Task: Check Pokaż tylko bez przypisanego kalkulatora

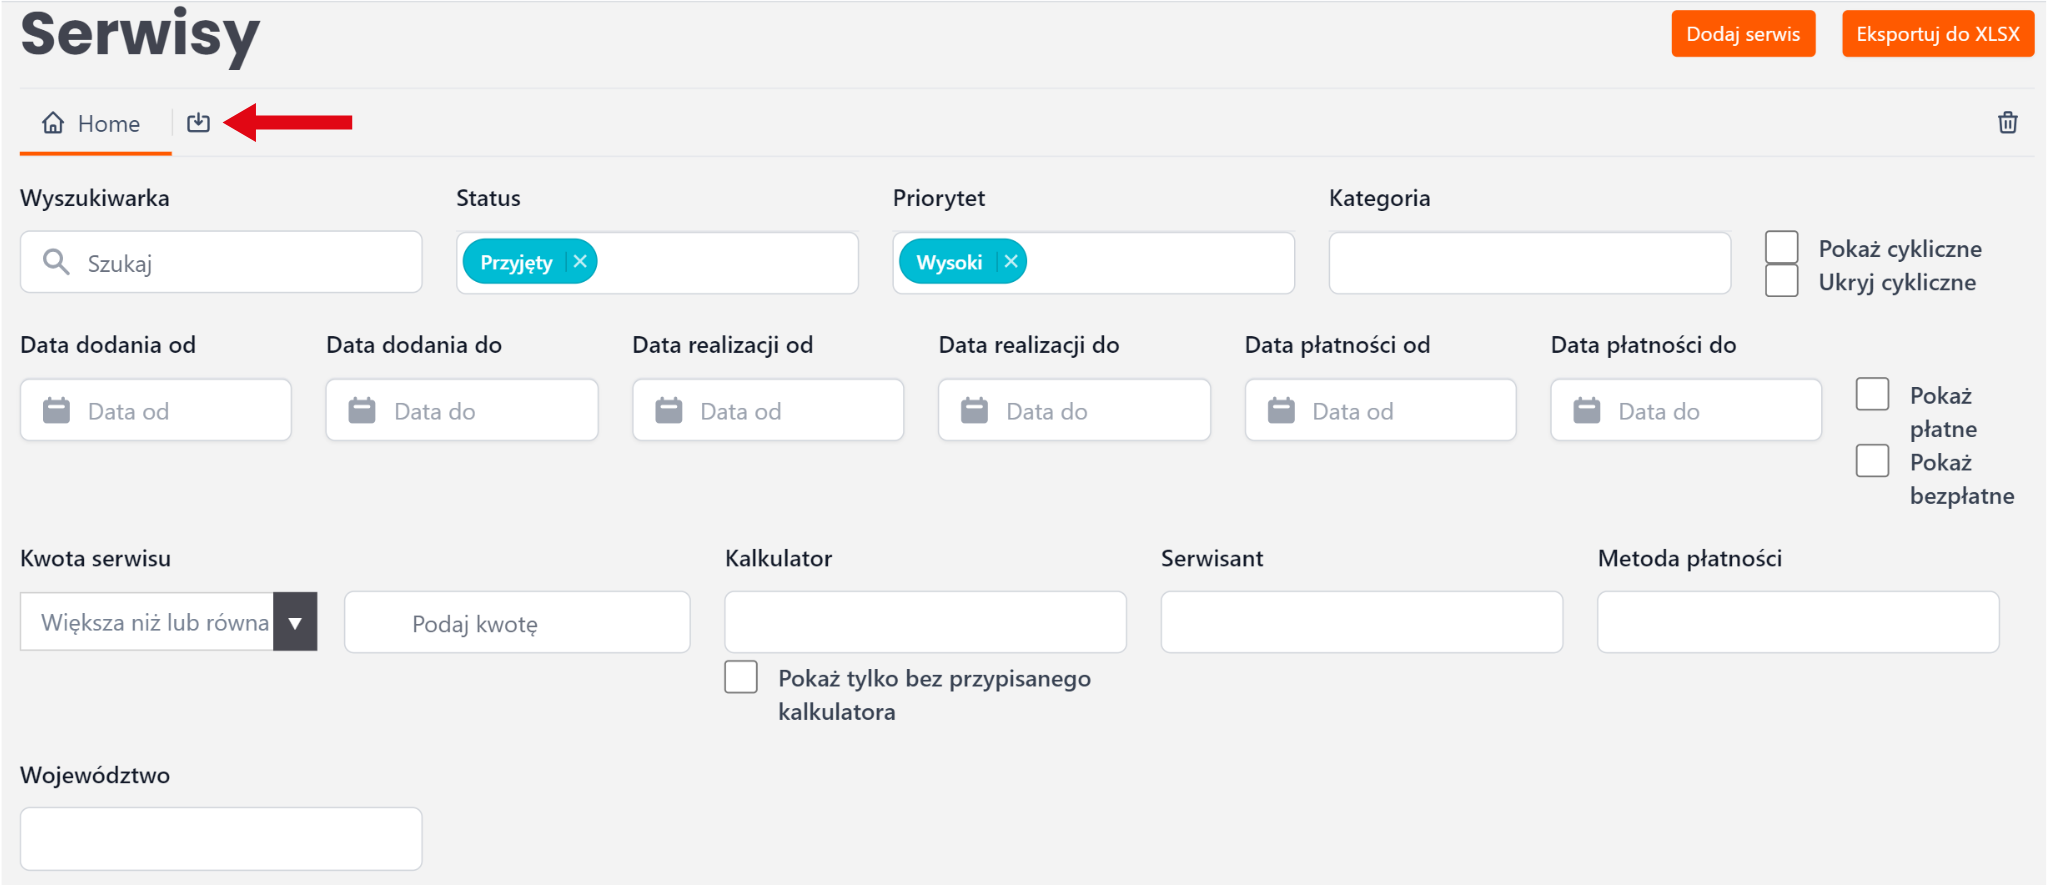Action: [x=741, y=677]
